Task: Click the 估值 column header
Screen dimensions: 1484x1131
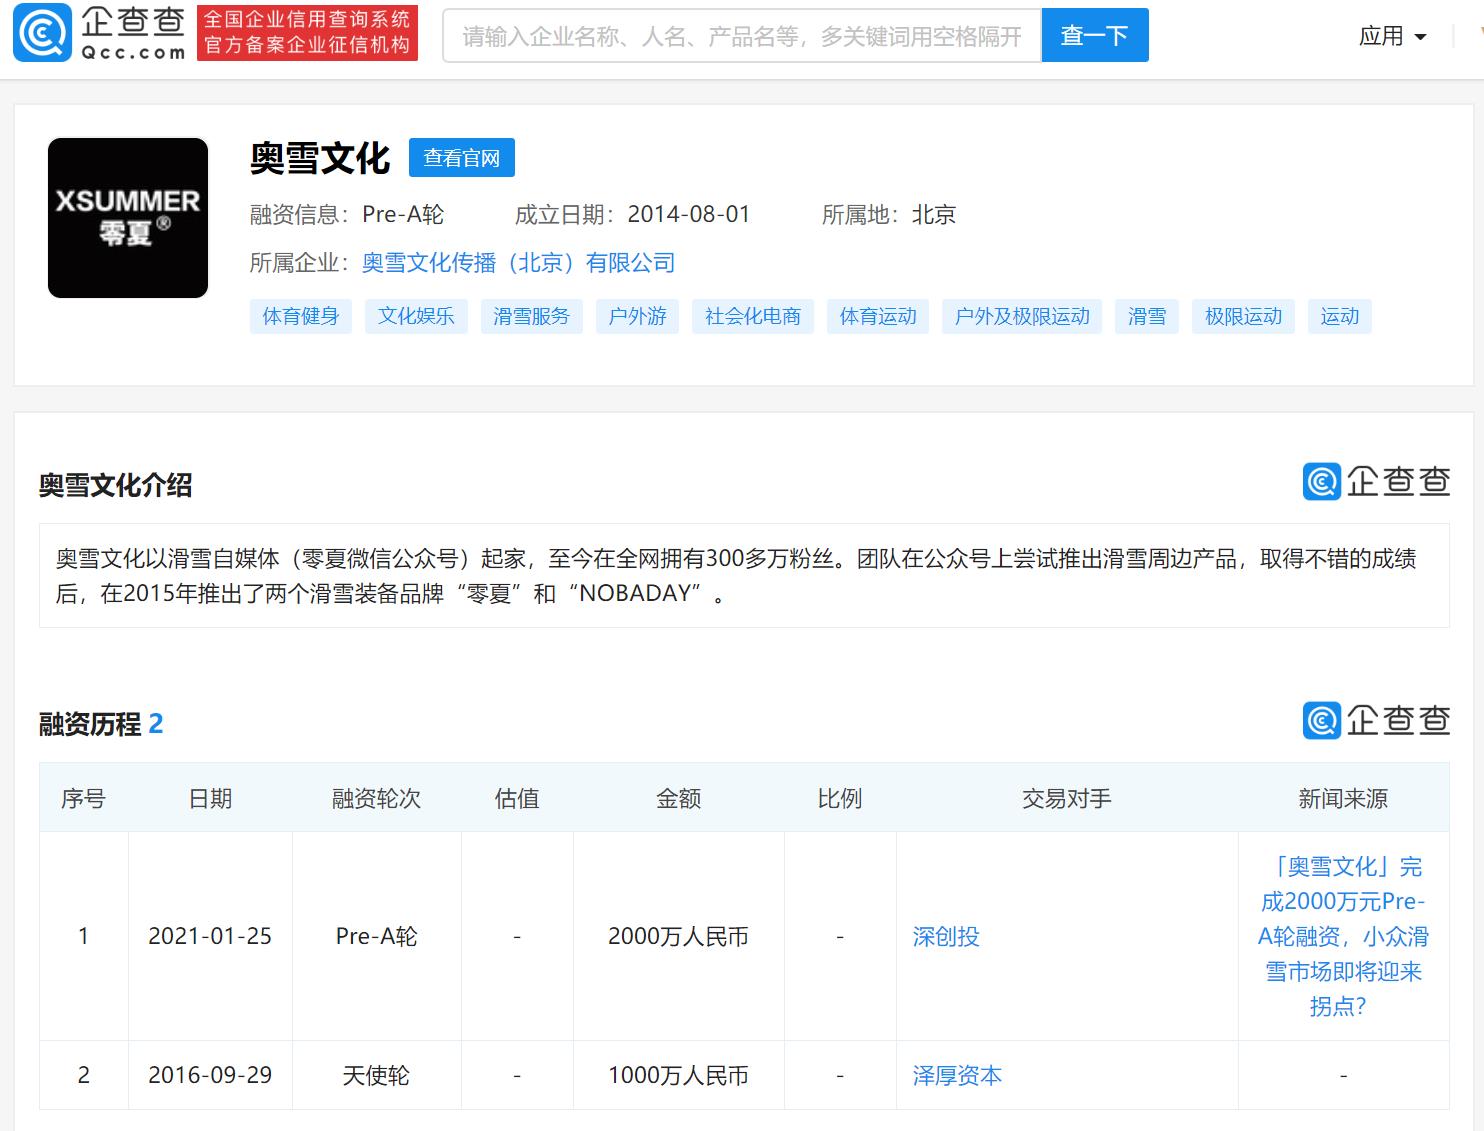Action: point(517,799)
